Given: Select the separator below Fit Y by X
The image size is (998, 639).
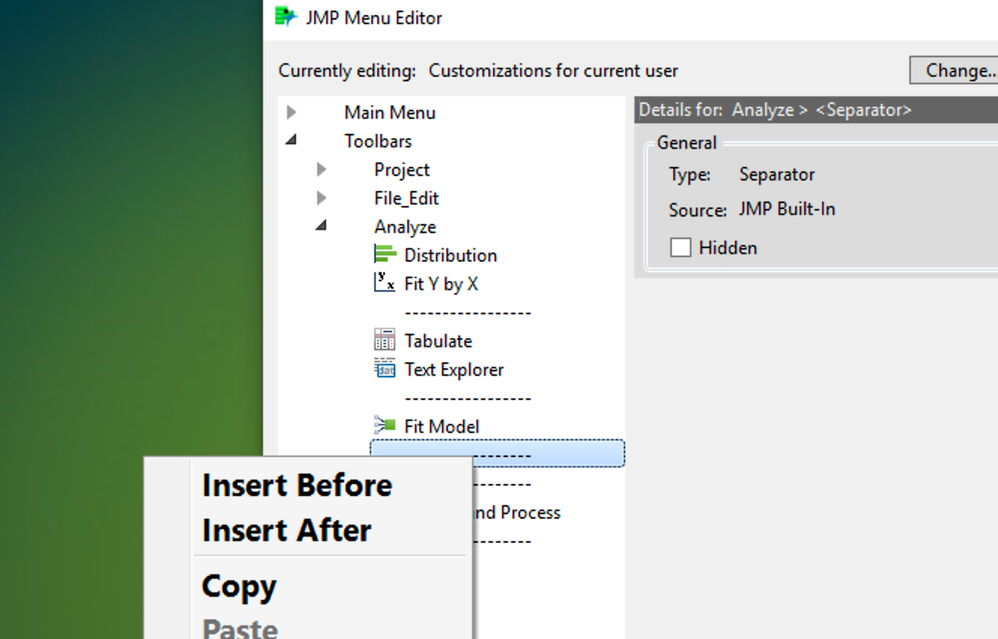Looking at the screenshot, I should (468, 312).
